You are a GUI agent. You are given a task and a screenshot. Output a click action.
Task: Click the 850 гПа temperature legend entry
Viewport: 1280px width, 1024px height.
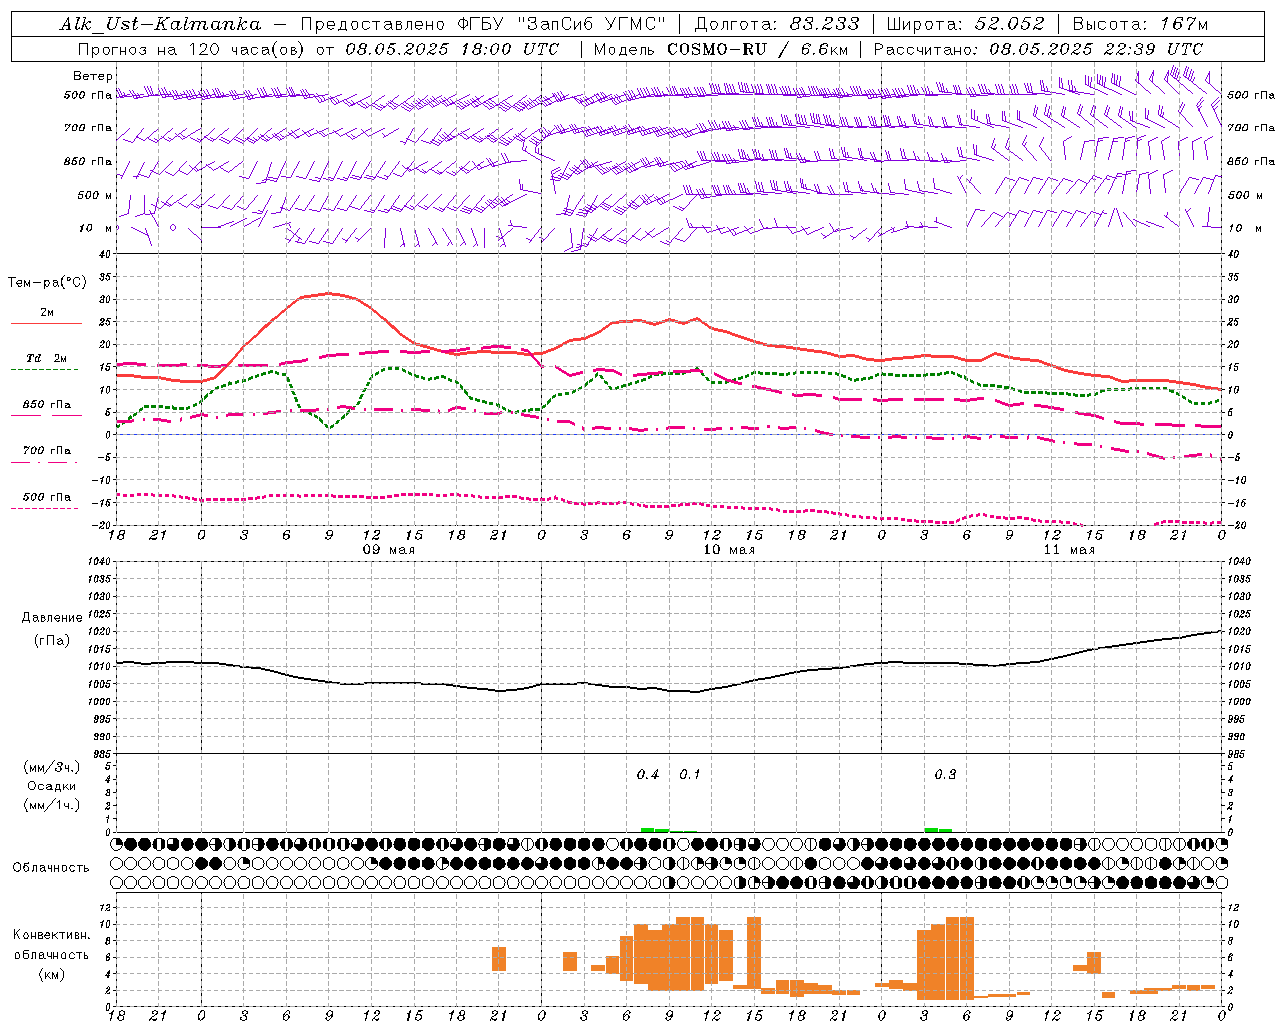pyautogui.click(x=46, y=405)
